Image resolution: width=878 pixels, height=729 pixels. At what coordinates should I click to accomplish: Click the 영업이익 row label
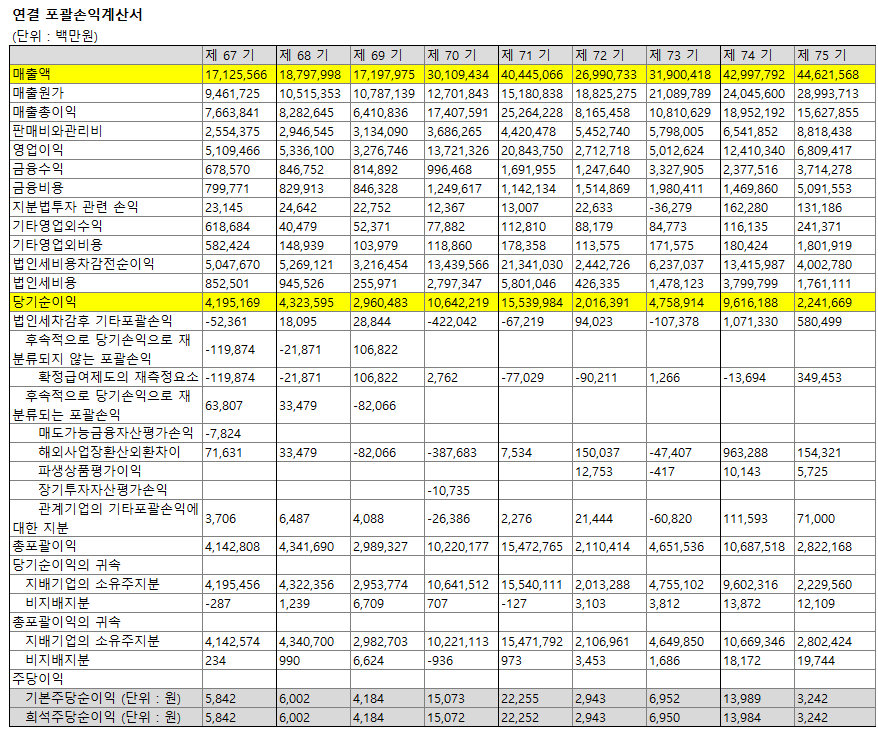pos(38,150)
